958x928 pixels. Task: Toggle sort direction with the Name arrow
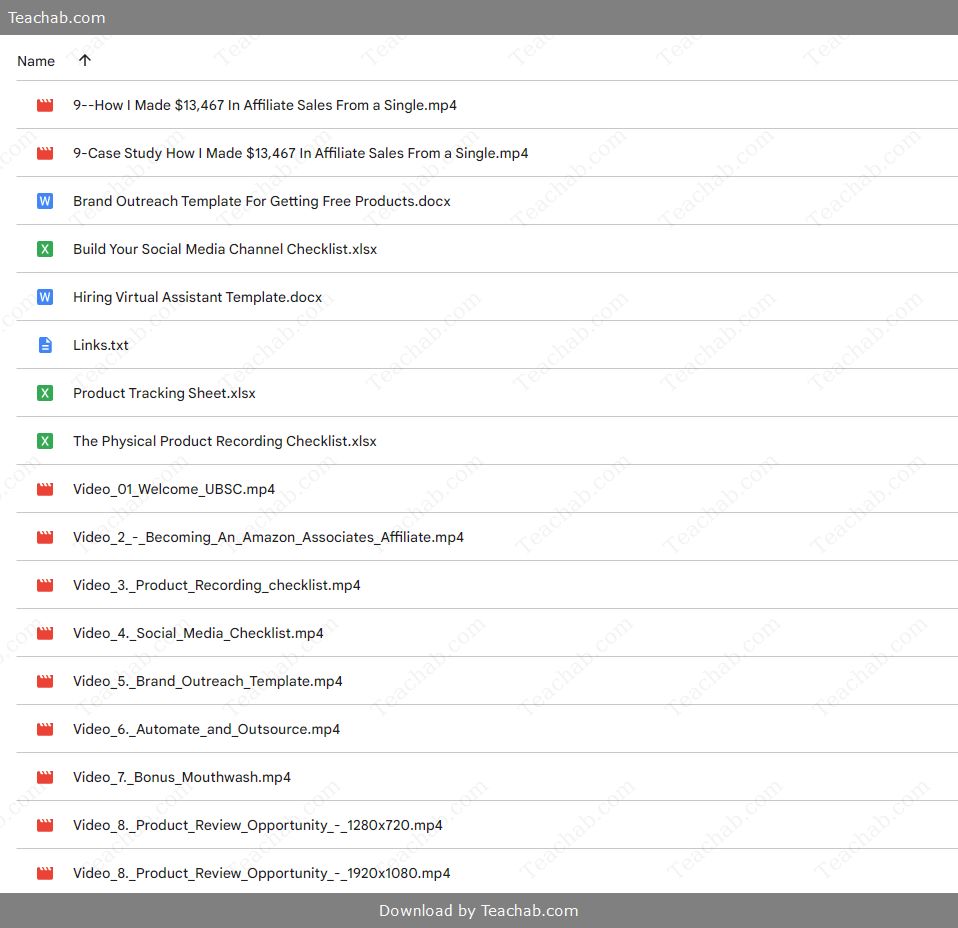[x=85, y=60]
